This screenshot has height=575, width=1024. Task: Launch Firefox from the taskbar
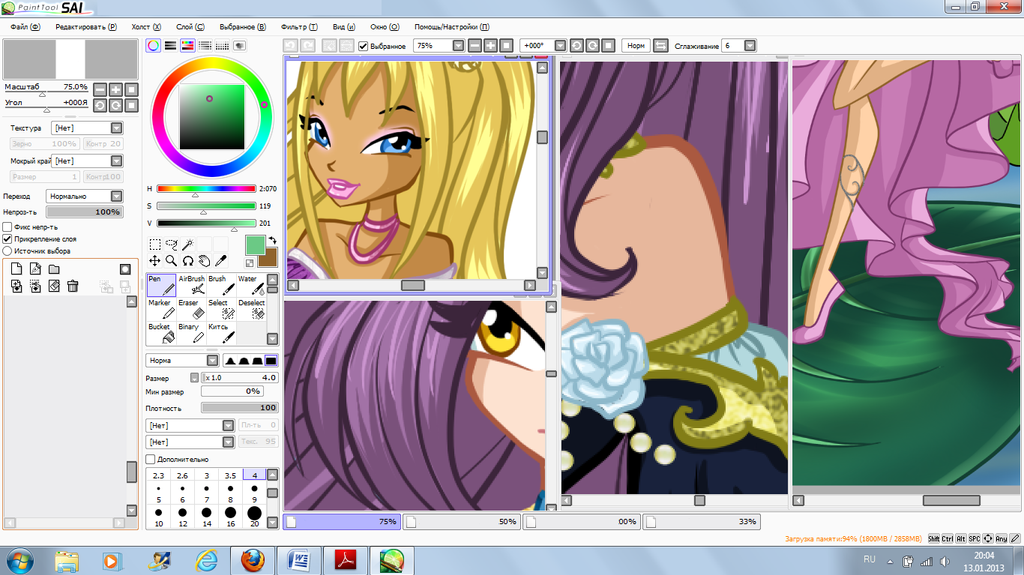[252, 561]
